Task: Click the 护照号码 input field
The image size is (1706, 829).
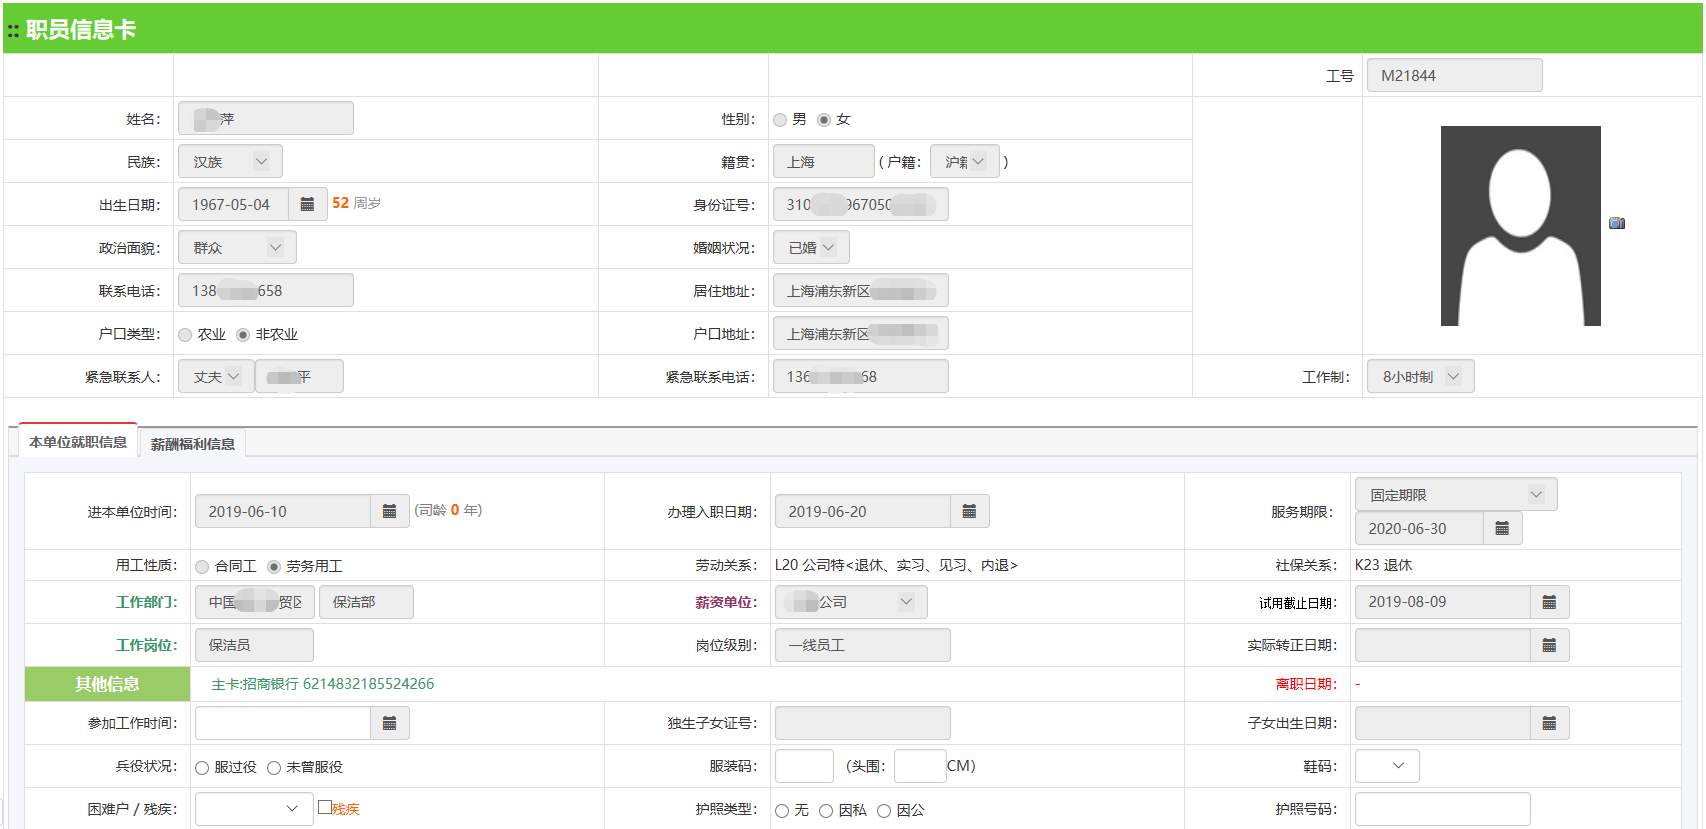Action: 1442,809
